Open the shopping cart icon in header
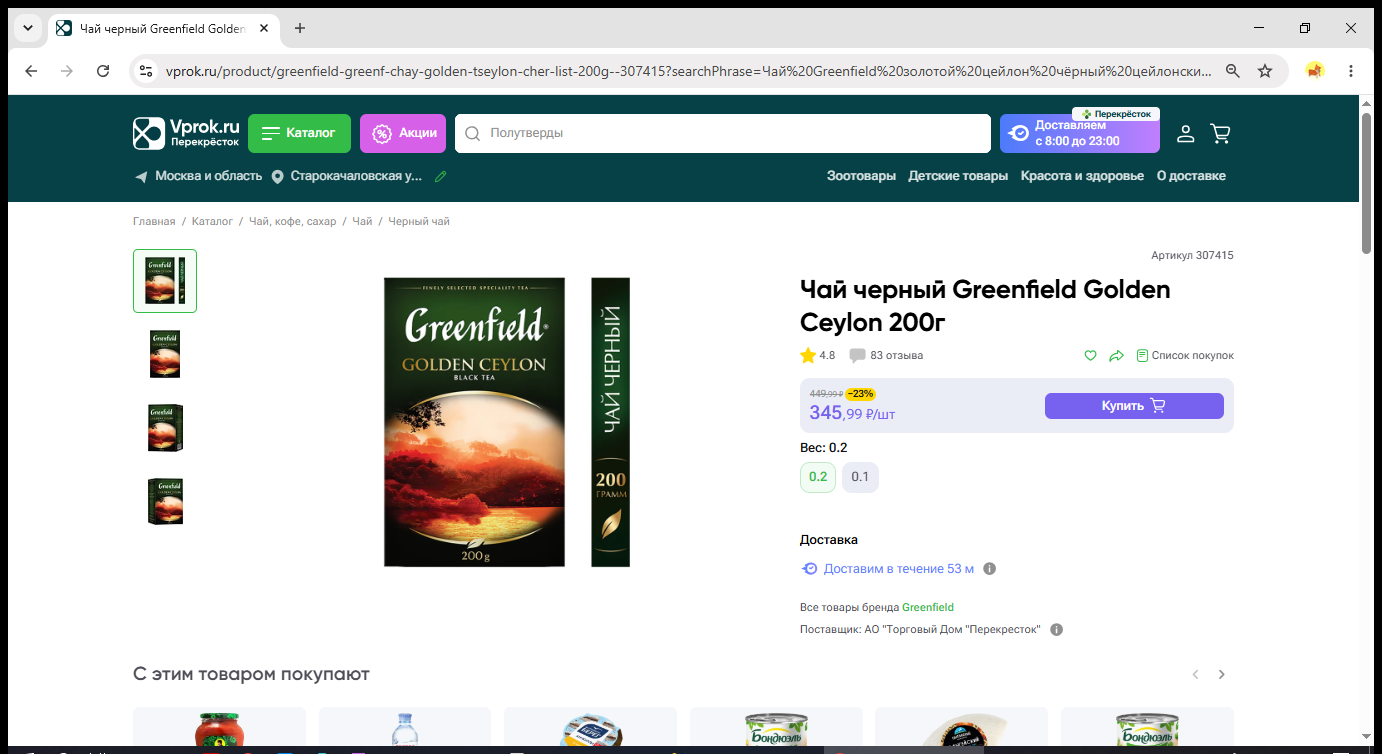Viewport: 1382px width, 754px height. [1220, 133]
